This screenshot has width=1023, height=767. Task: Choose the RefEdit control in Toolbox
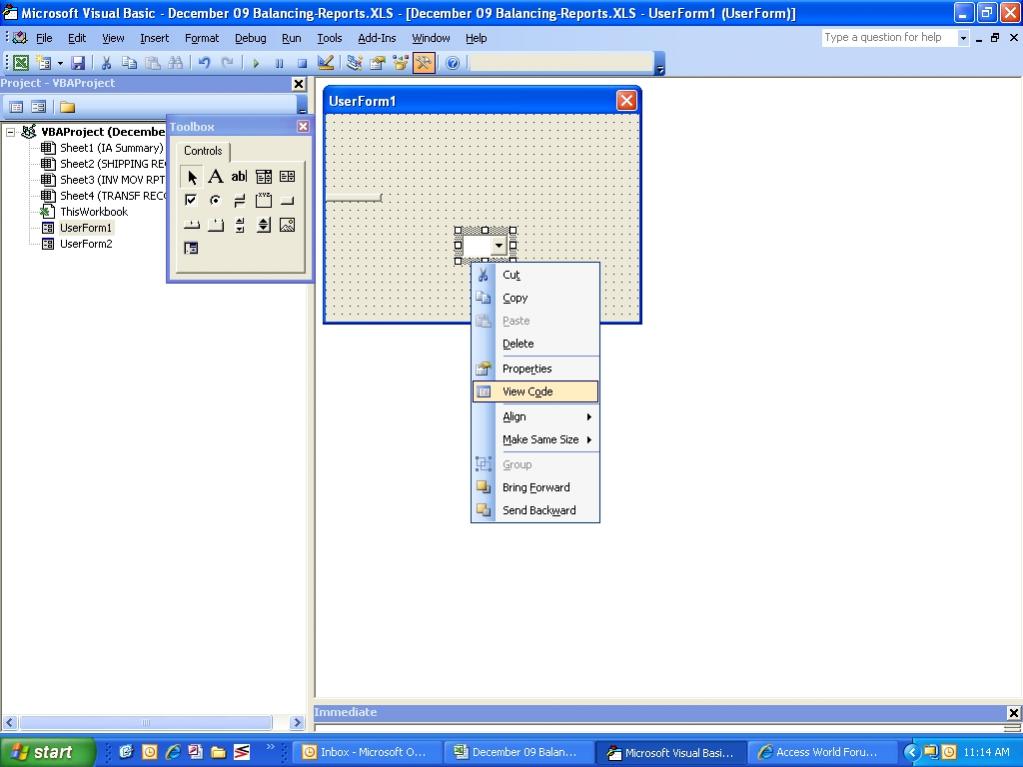click(191, 248)
